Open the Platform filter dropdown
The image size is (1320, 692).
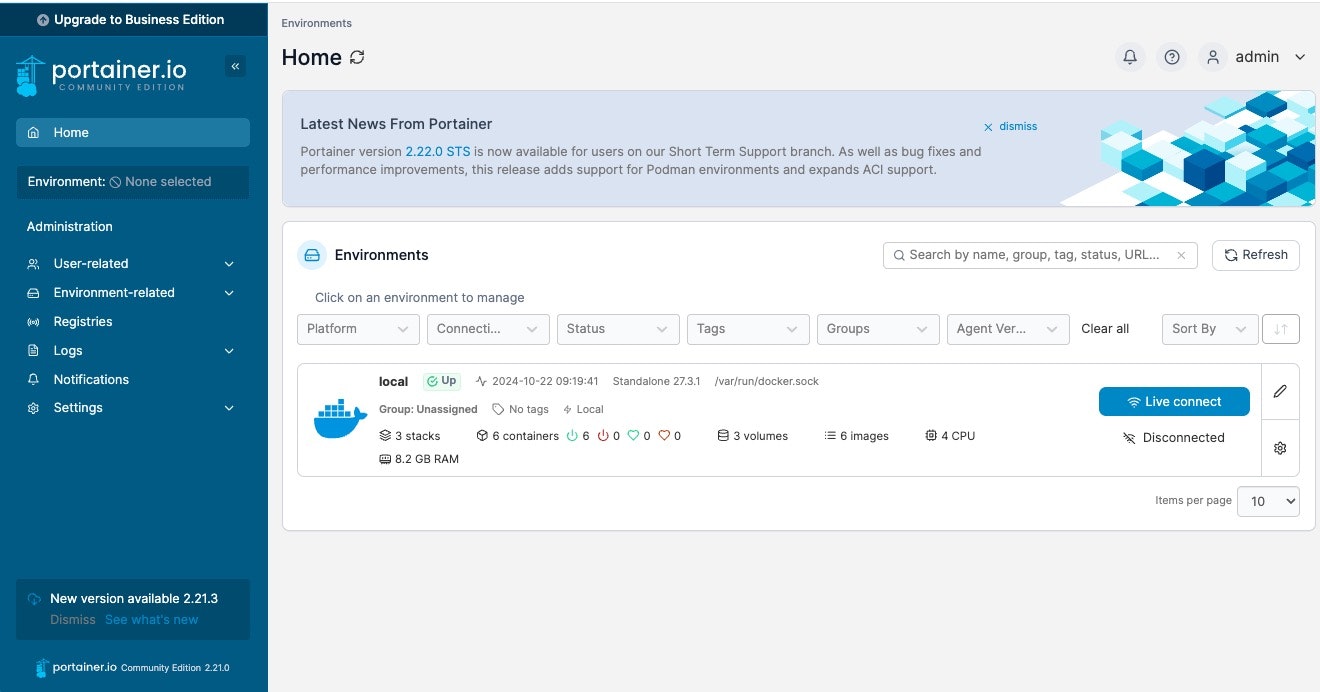click(x=358, y=329)
